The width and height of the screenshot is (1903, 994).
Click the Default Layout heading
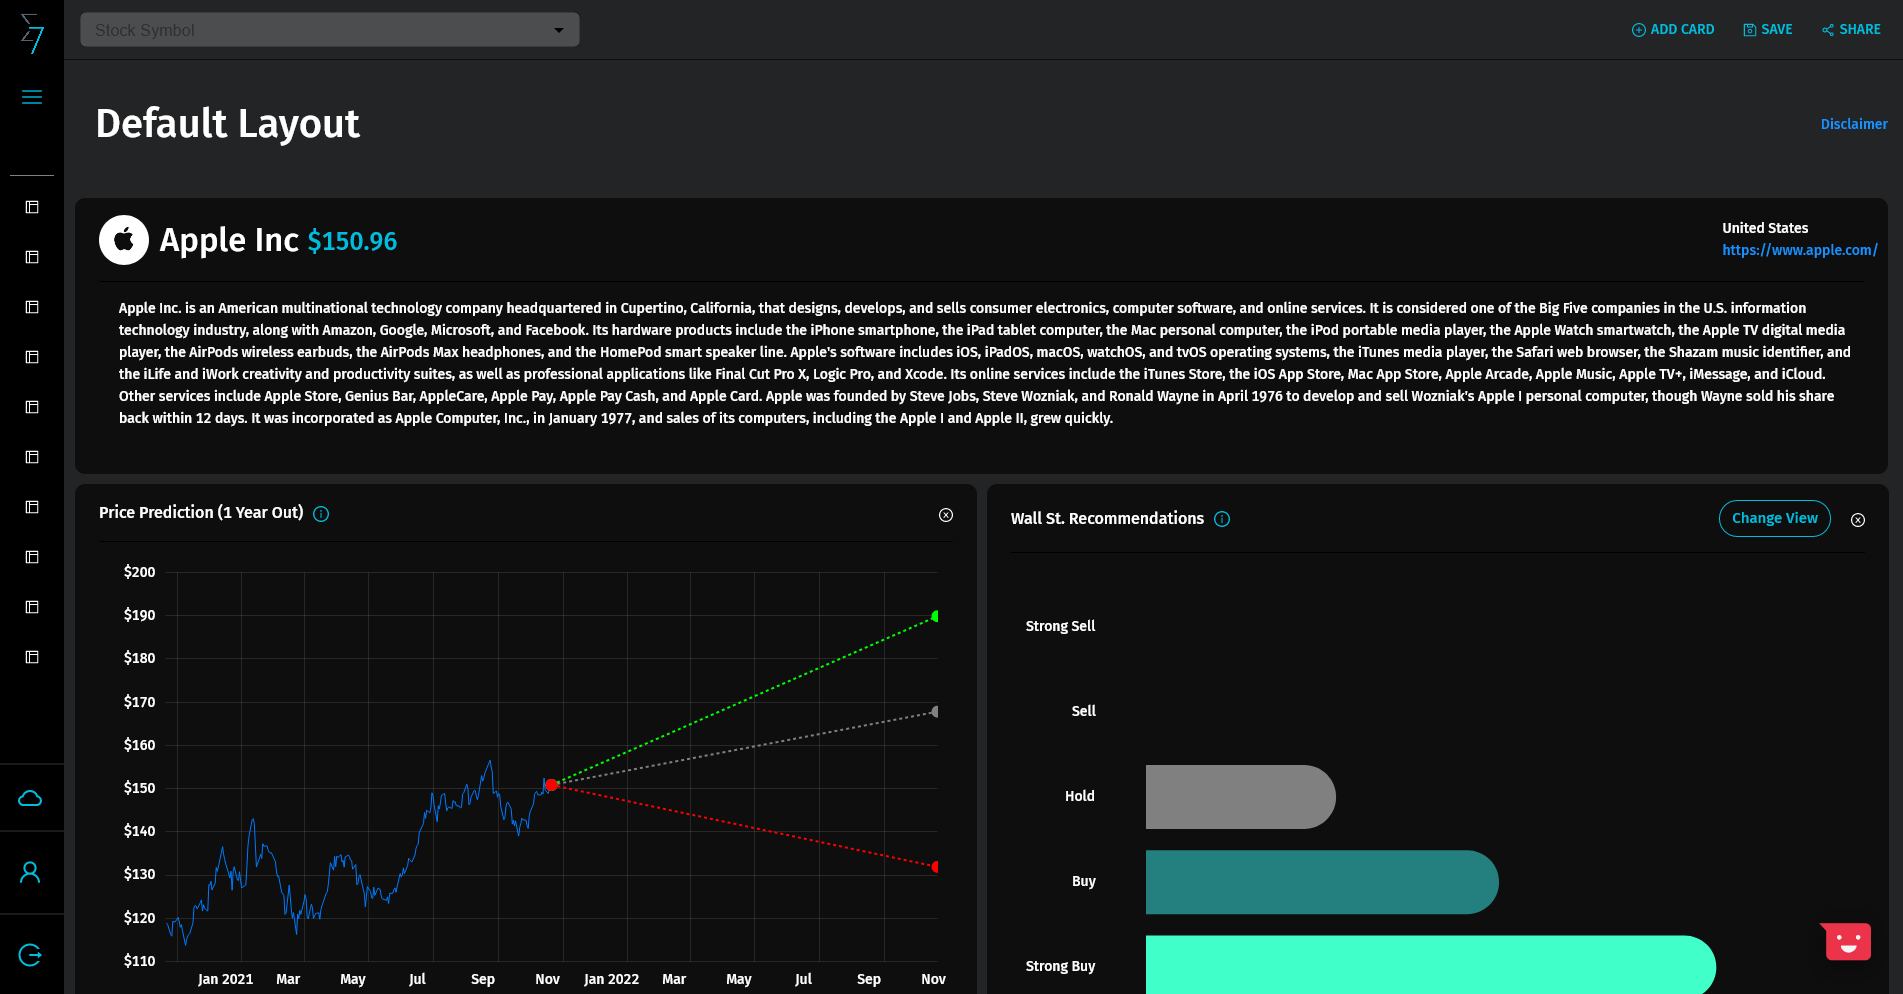tap(227, 124)
